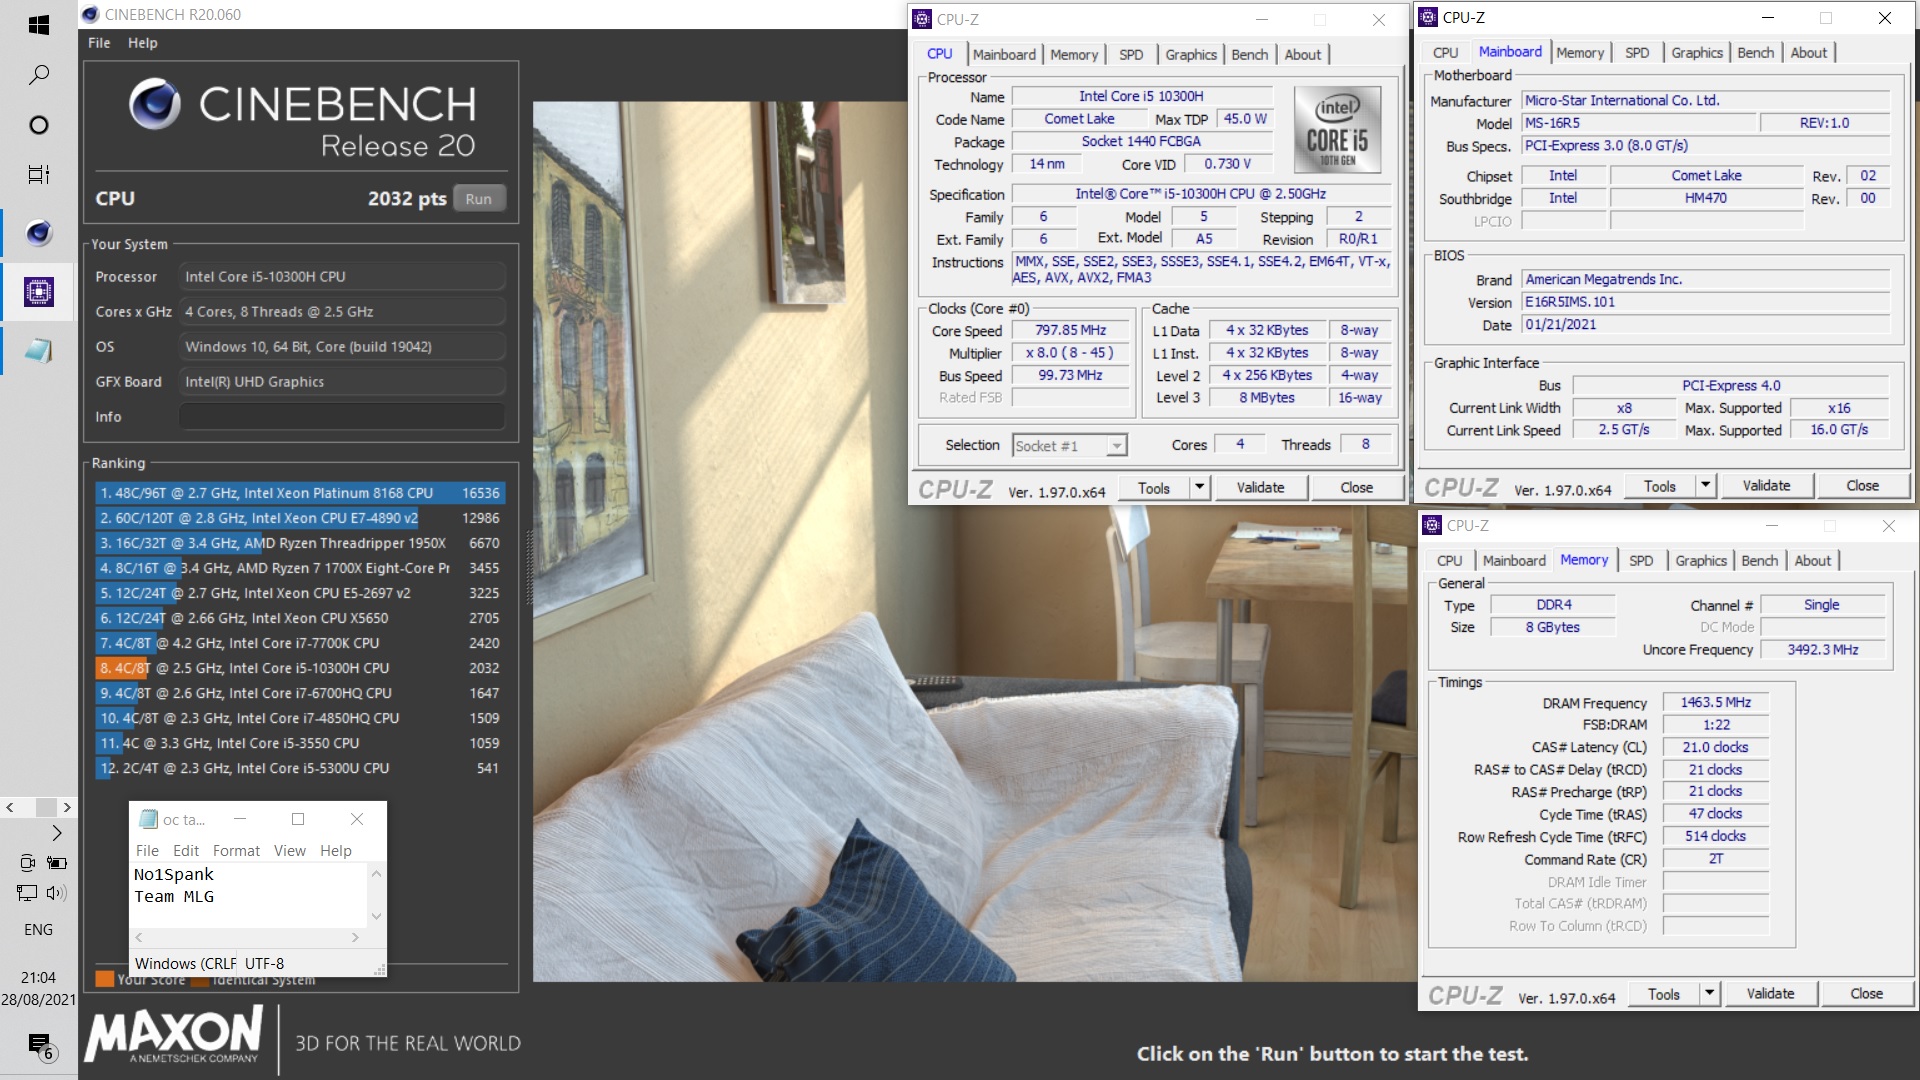This screenshot has width=1920, height=1080.
Task: Click the Cinebench title bar icon
Action: 90,14
